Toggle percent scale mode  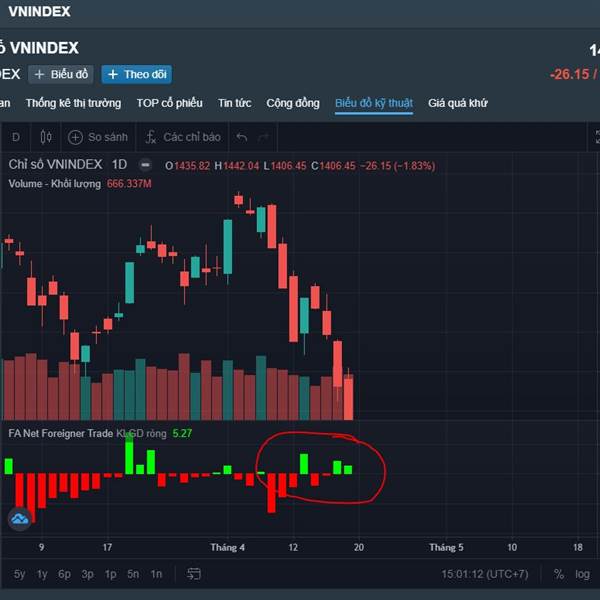coord(559,574)
